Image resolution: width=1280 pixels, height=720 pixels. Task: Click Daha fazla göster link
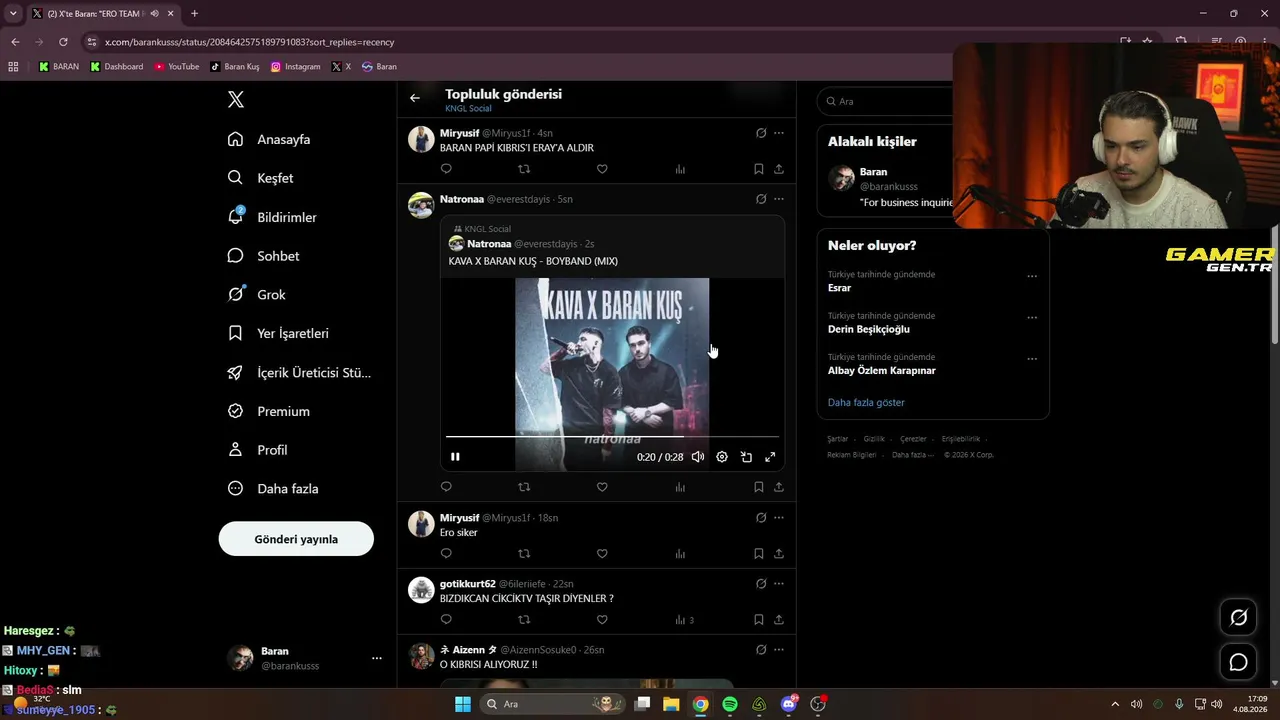tap(866, 402)
